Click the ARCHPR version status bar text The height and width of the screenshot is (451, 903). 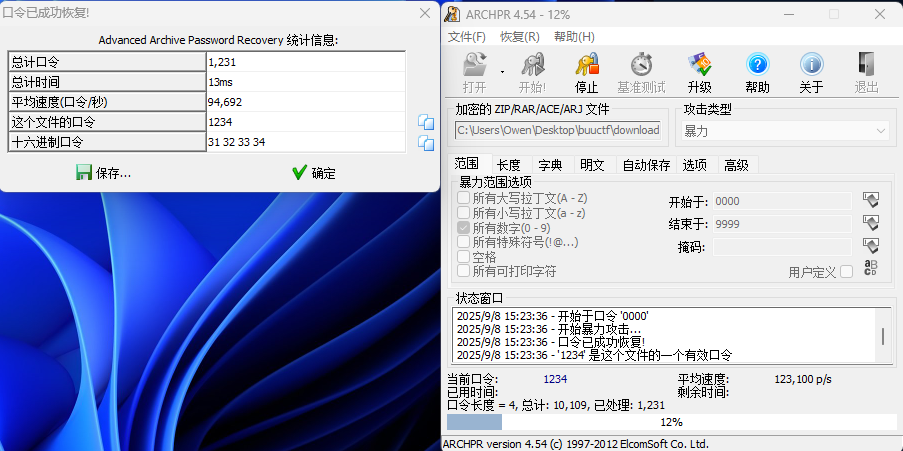point(576,444)
